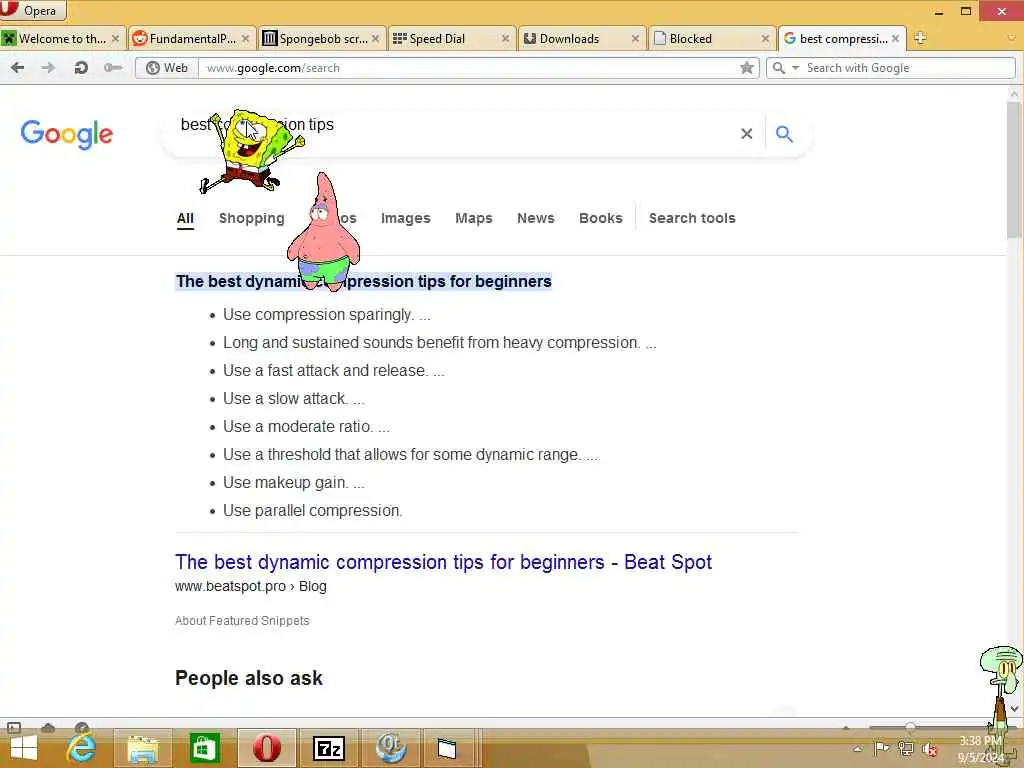Screen dimensions: 1024x768
Task: Click 'Use parallel compression' line
Action: [313, 511]
